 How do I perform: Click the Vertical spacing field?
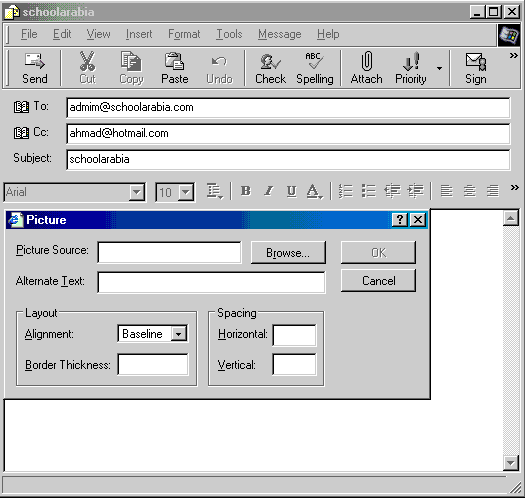pos(294,364)
